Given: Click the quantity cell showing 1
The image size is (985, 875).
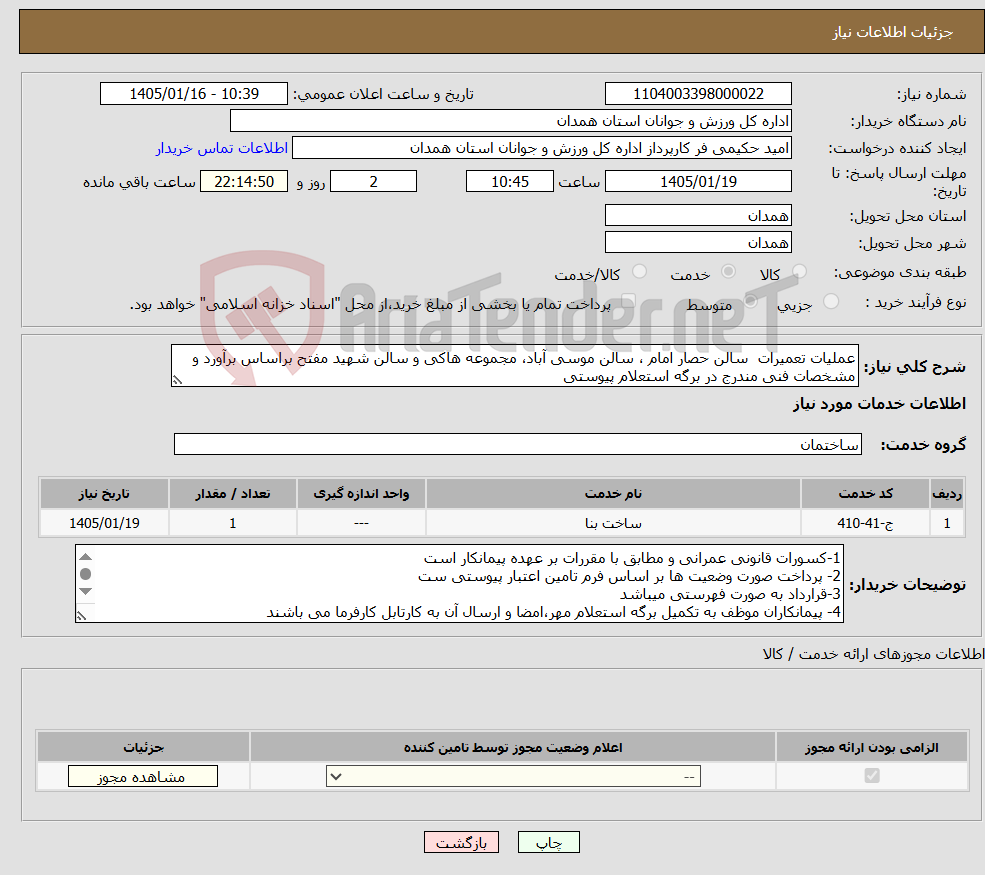Looking at the screenshot, I should (232, 523).
